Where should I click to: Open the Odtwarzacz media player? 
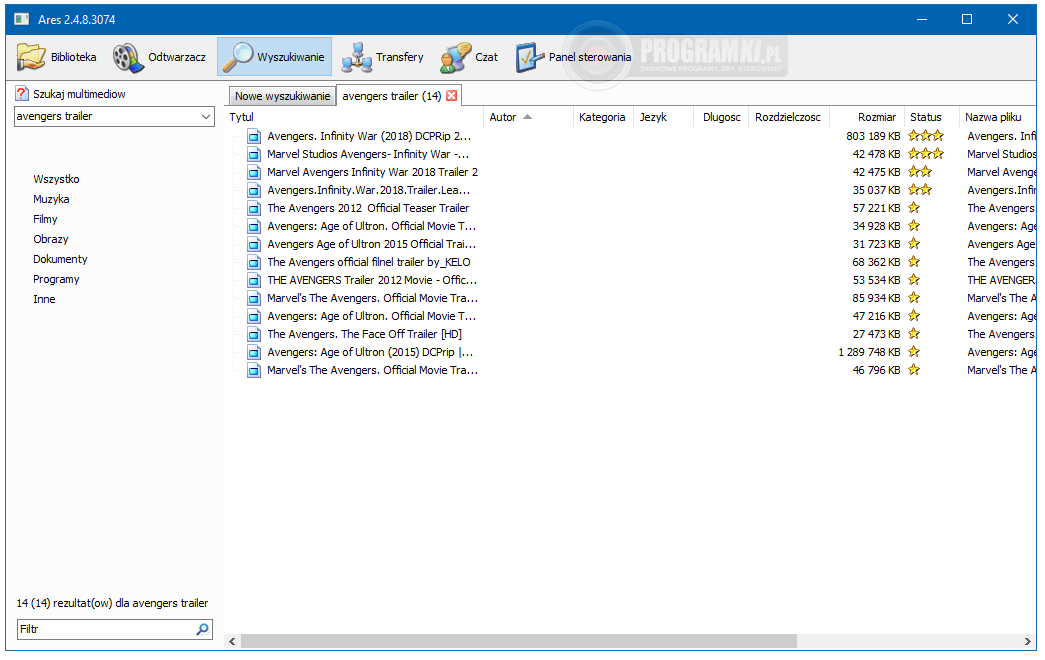point(159,57)
